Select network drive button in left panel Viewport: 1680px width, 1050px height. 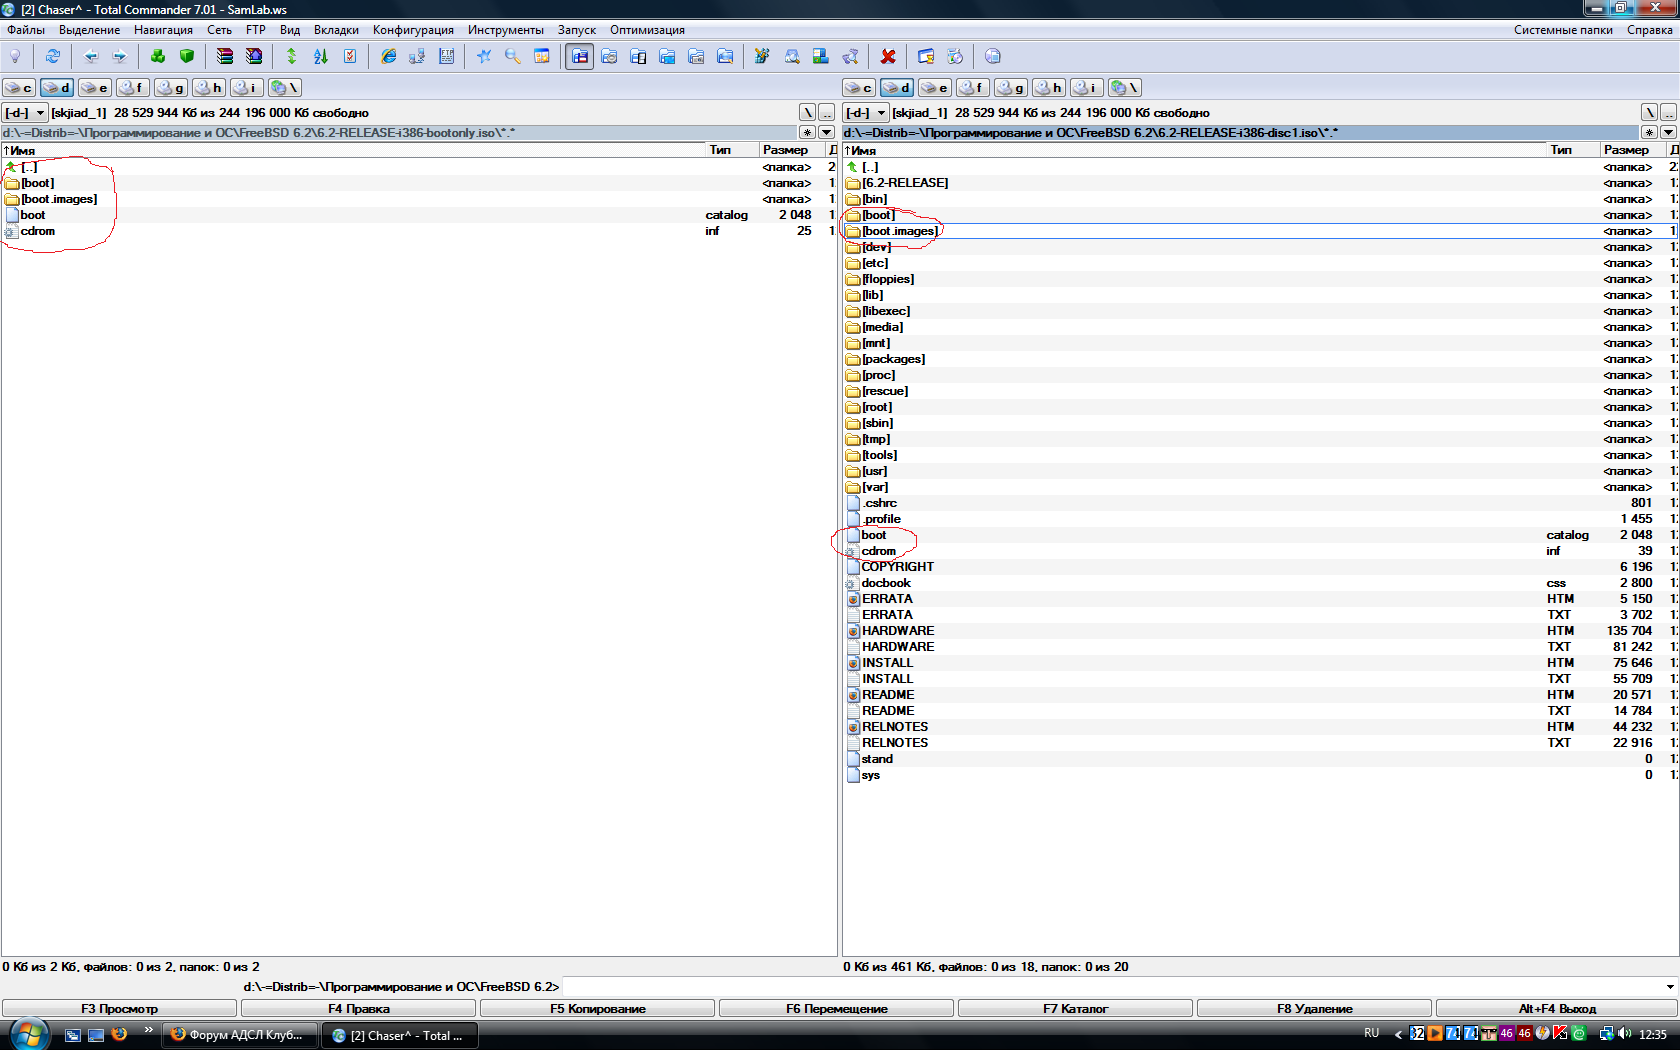(285, 88)
